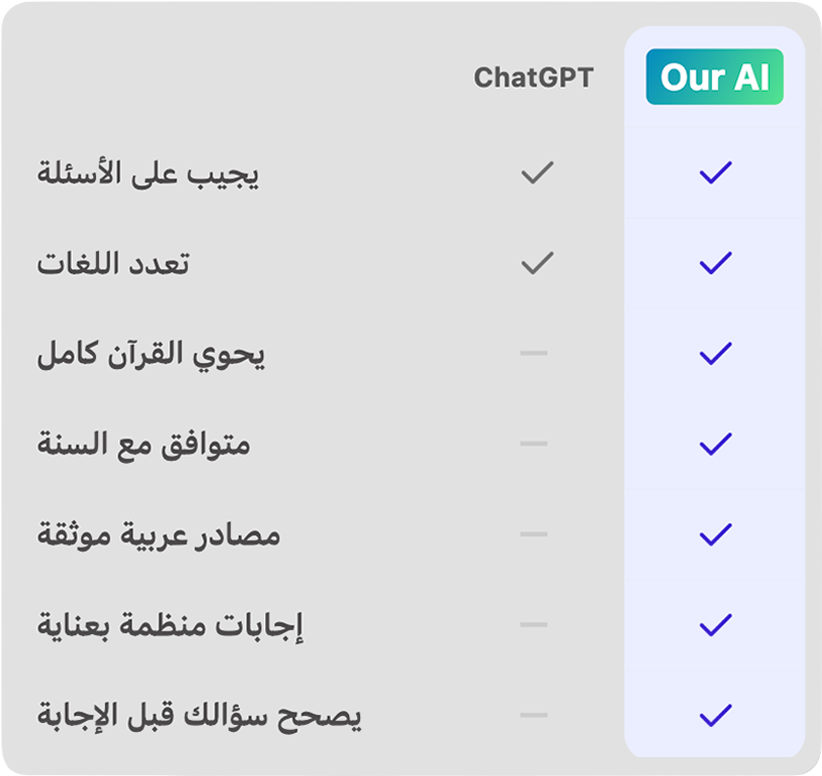Click Our AI checkmark for يحوي القرآن كامل

[716, 353]
